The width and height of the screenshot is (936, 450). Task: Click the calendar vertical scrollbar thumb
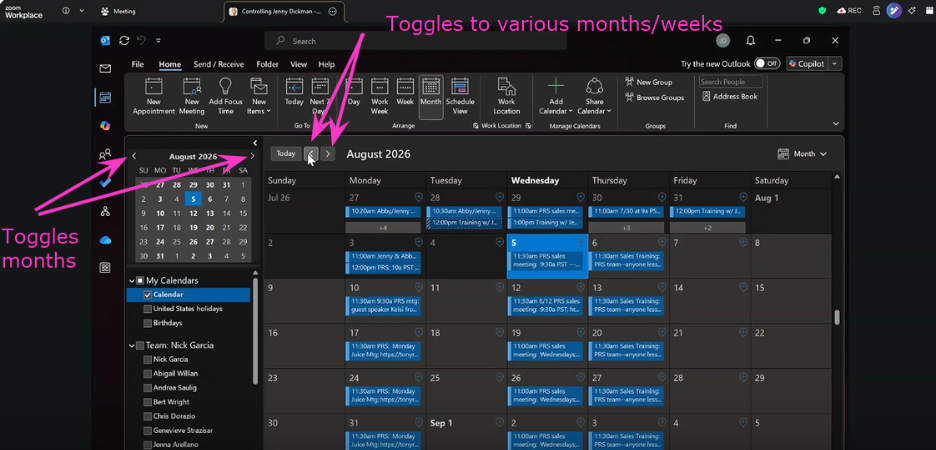pos(837,318)
